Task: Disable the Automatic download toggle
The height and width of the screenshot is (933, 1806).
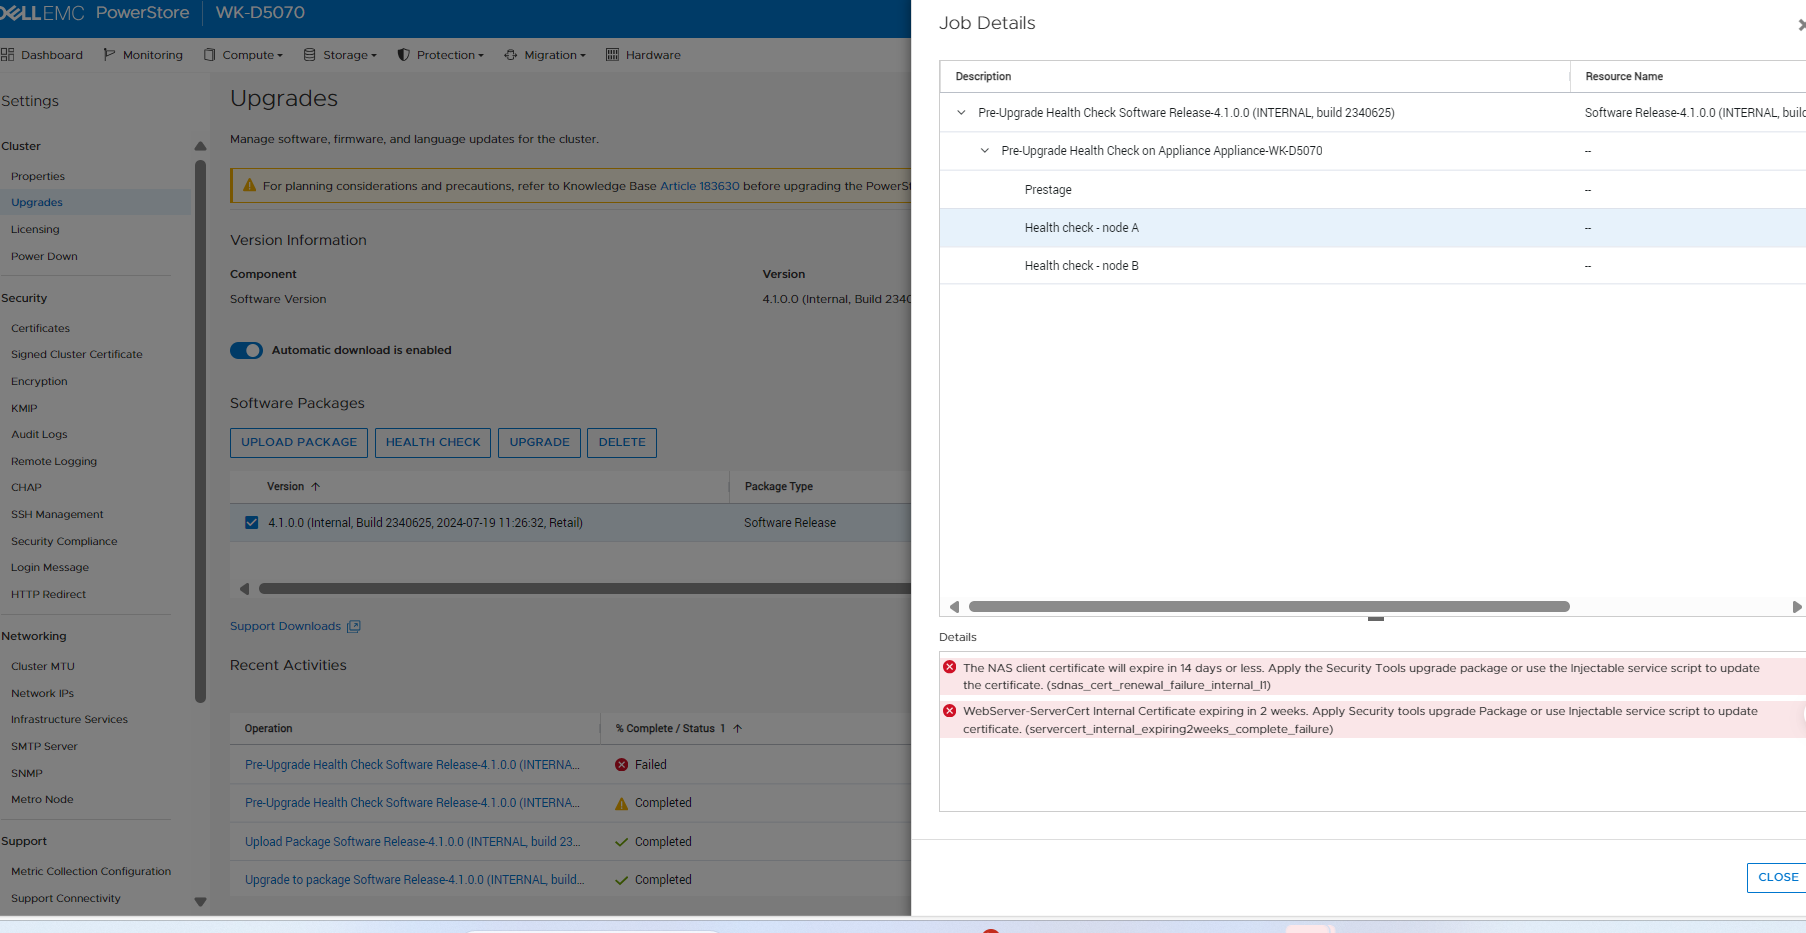Action: [x=246, y=350]
